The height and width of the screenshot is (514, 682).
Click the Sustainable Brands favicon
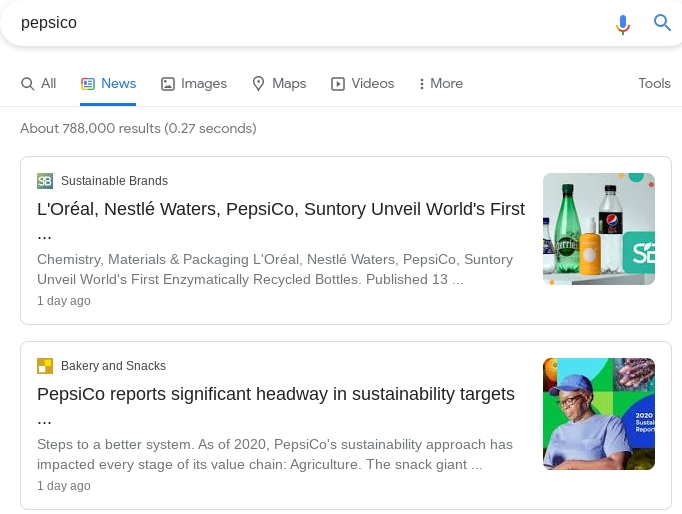[45, 181]
